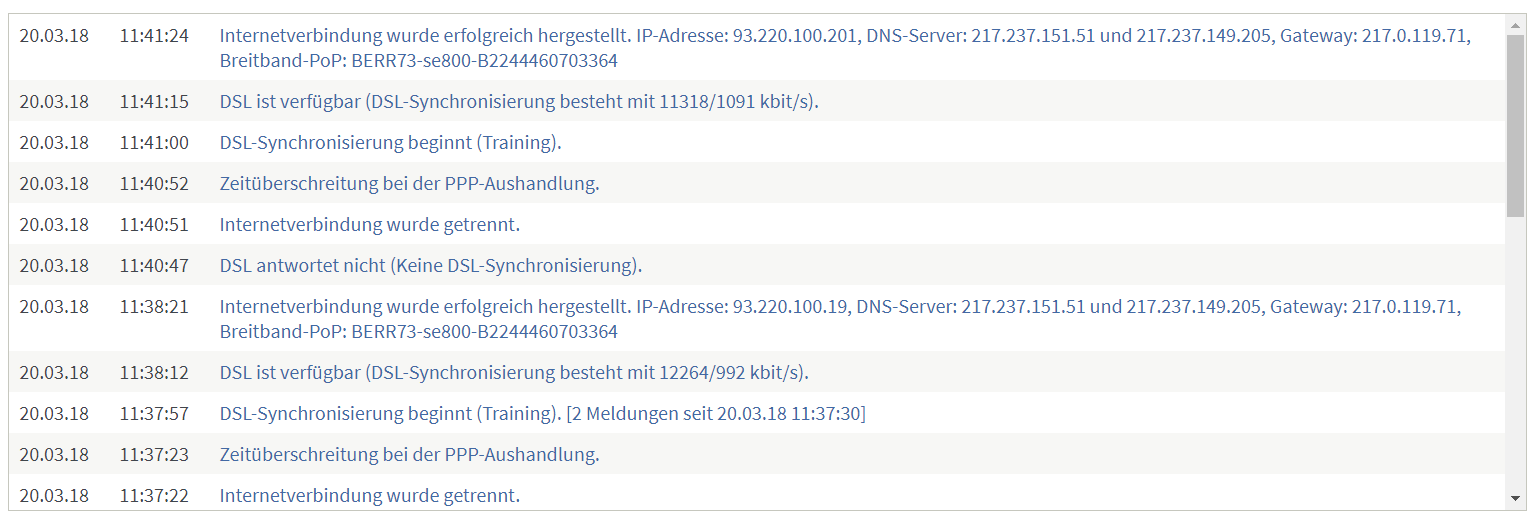Image resolution: width=1533 pixels, height=531 pixels.
Task: Click empty scrollbar track below the thumb
Action: [1516, 350]
